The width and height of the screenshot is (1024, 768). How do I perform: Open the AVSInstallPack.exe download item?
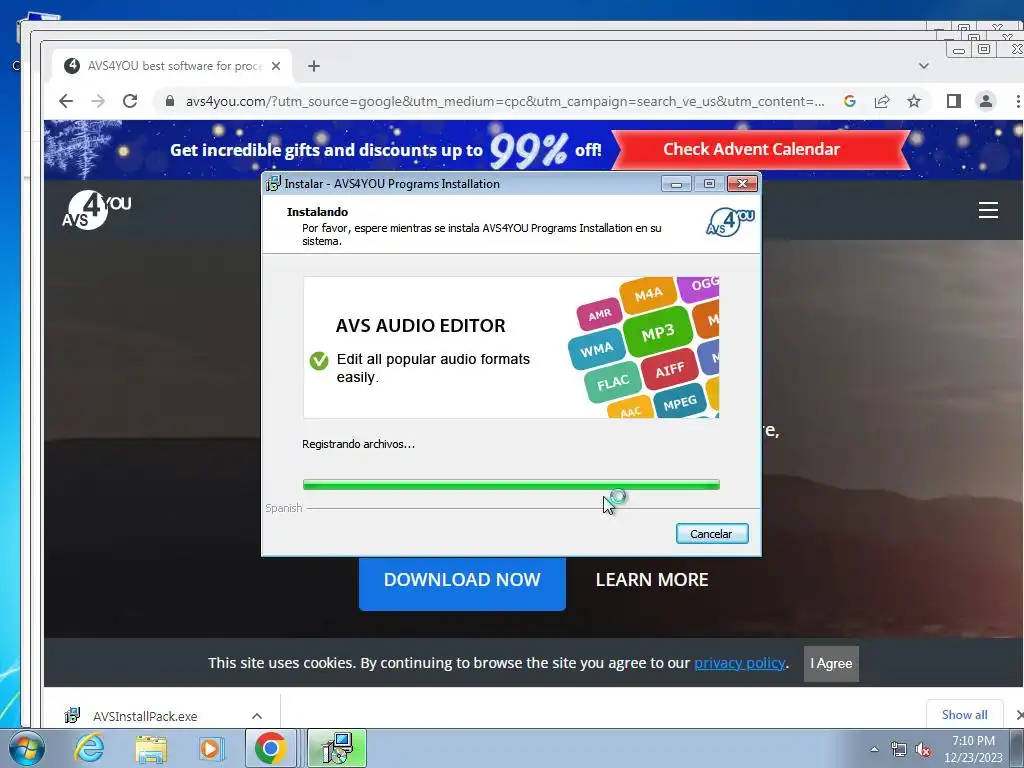145,716
